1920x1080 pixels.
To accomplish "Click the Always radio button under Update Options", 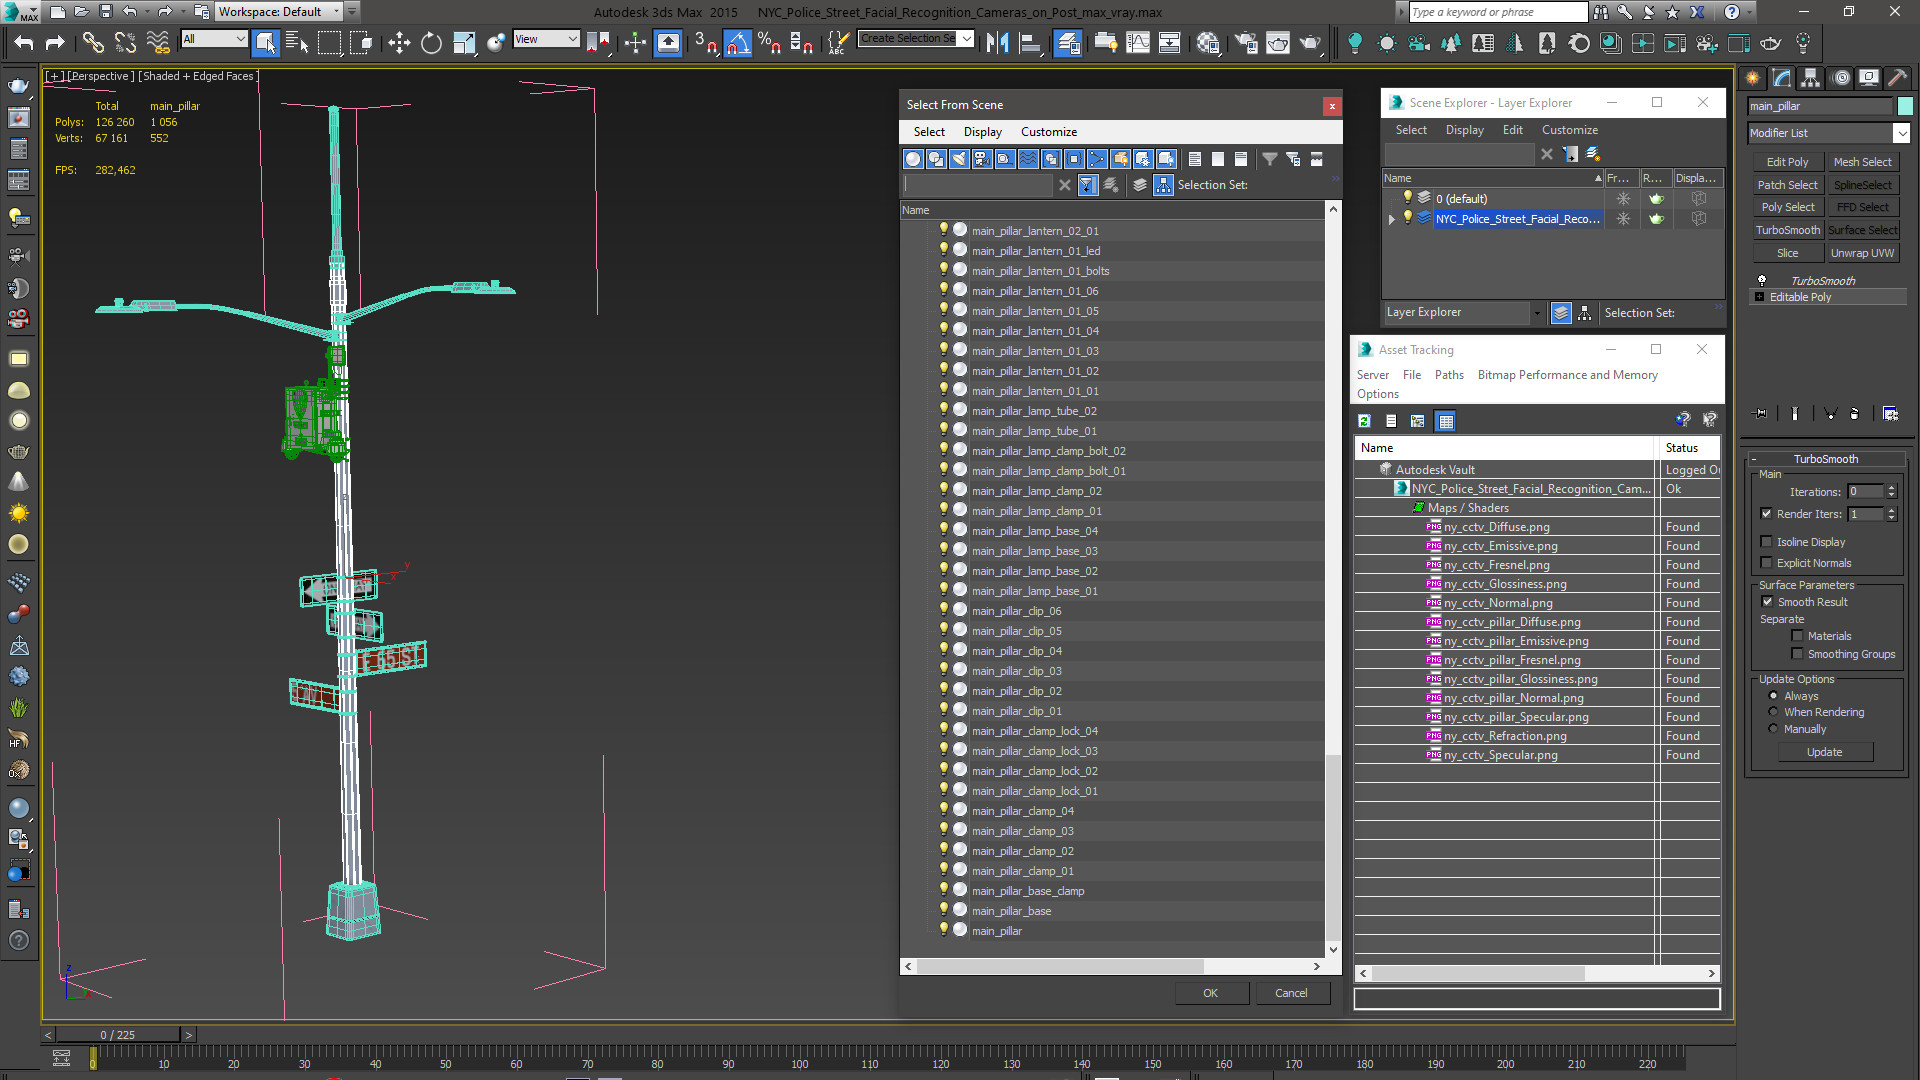I will point(1772,695).
